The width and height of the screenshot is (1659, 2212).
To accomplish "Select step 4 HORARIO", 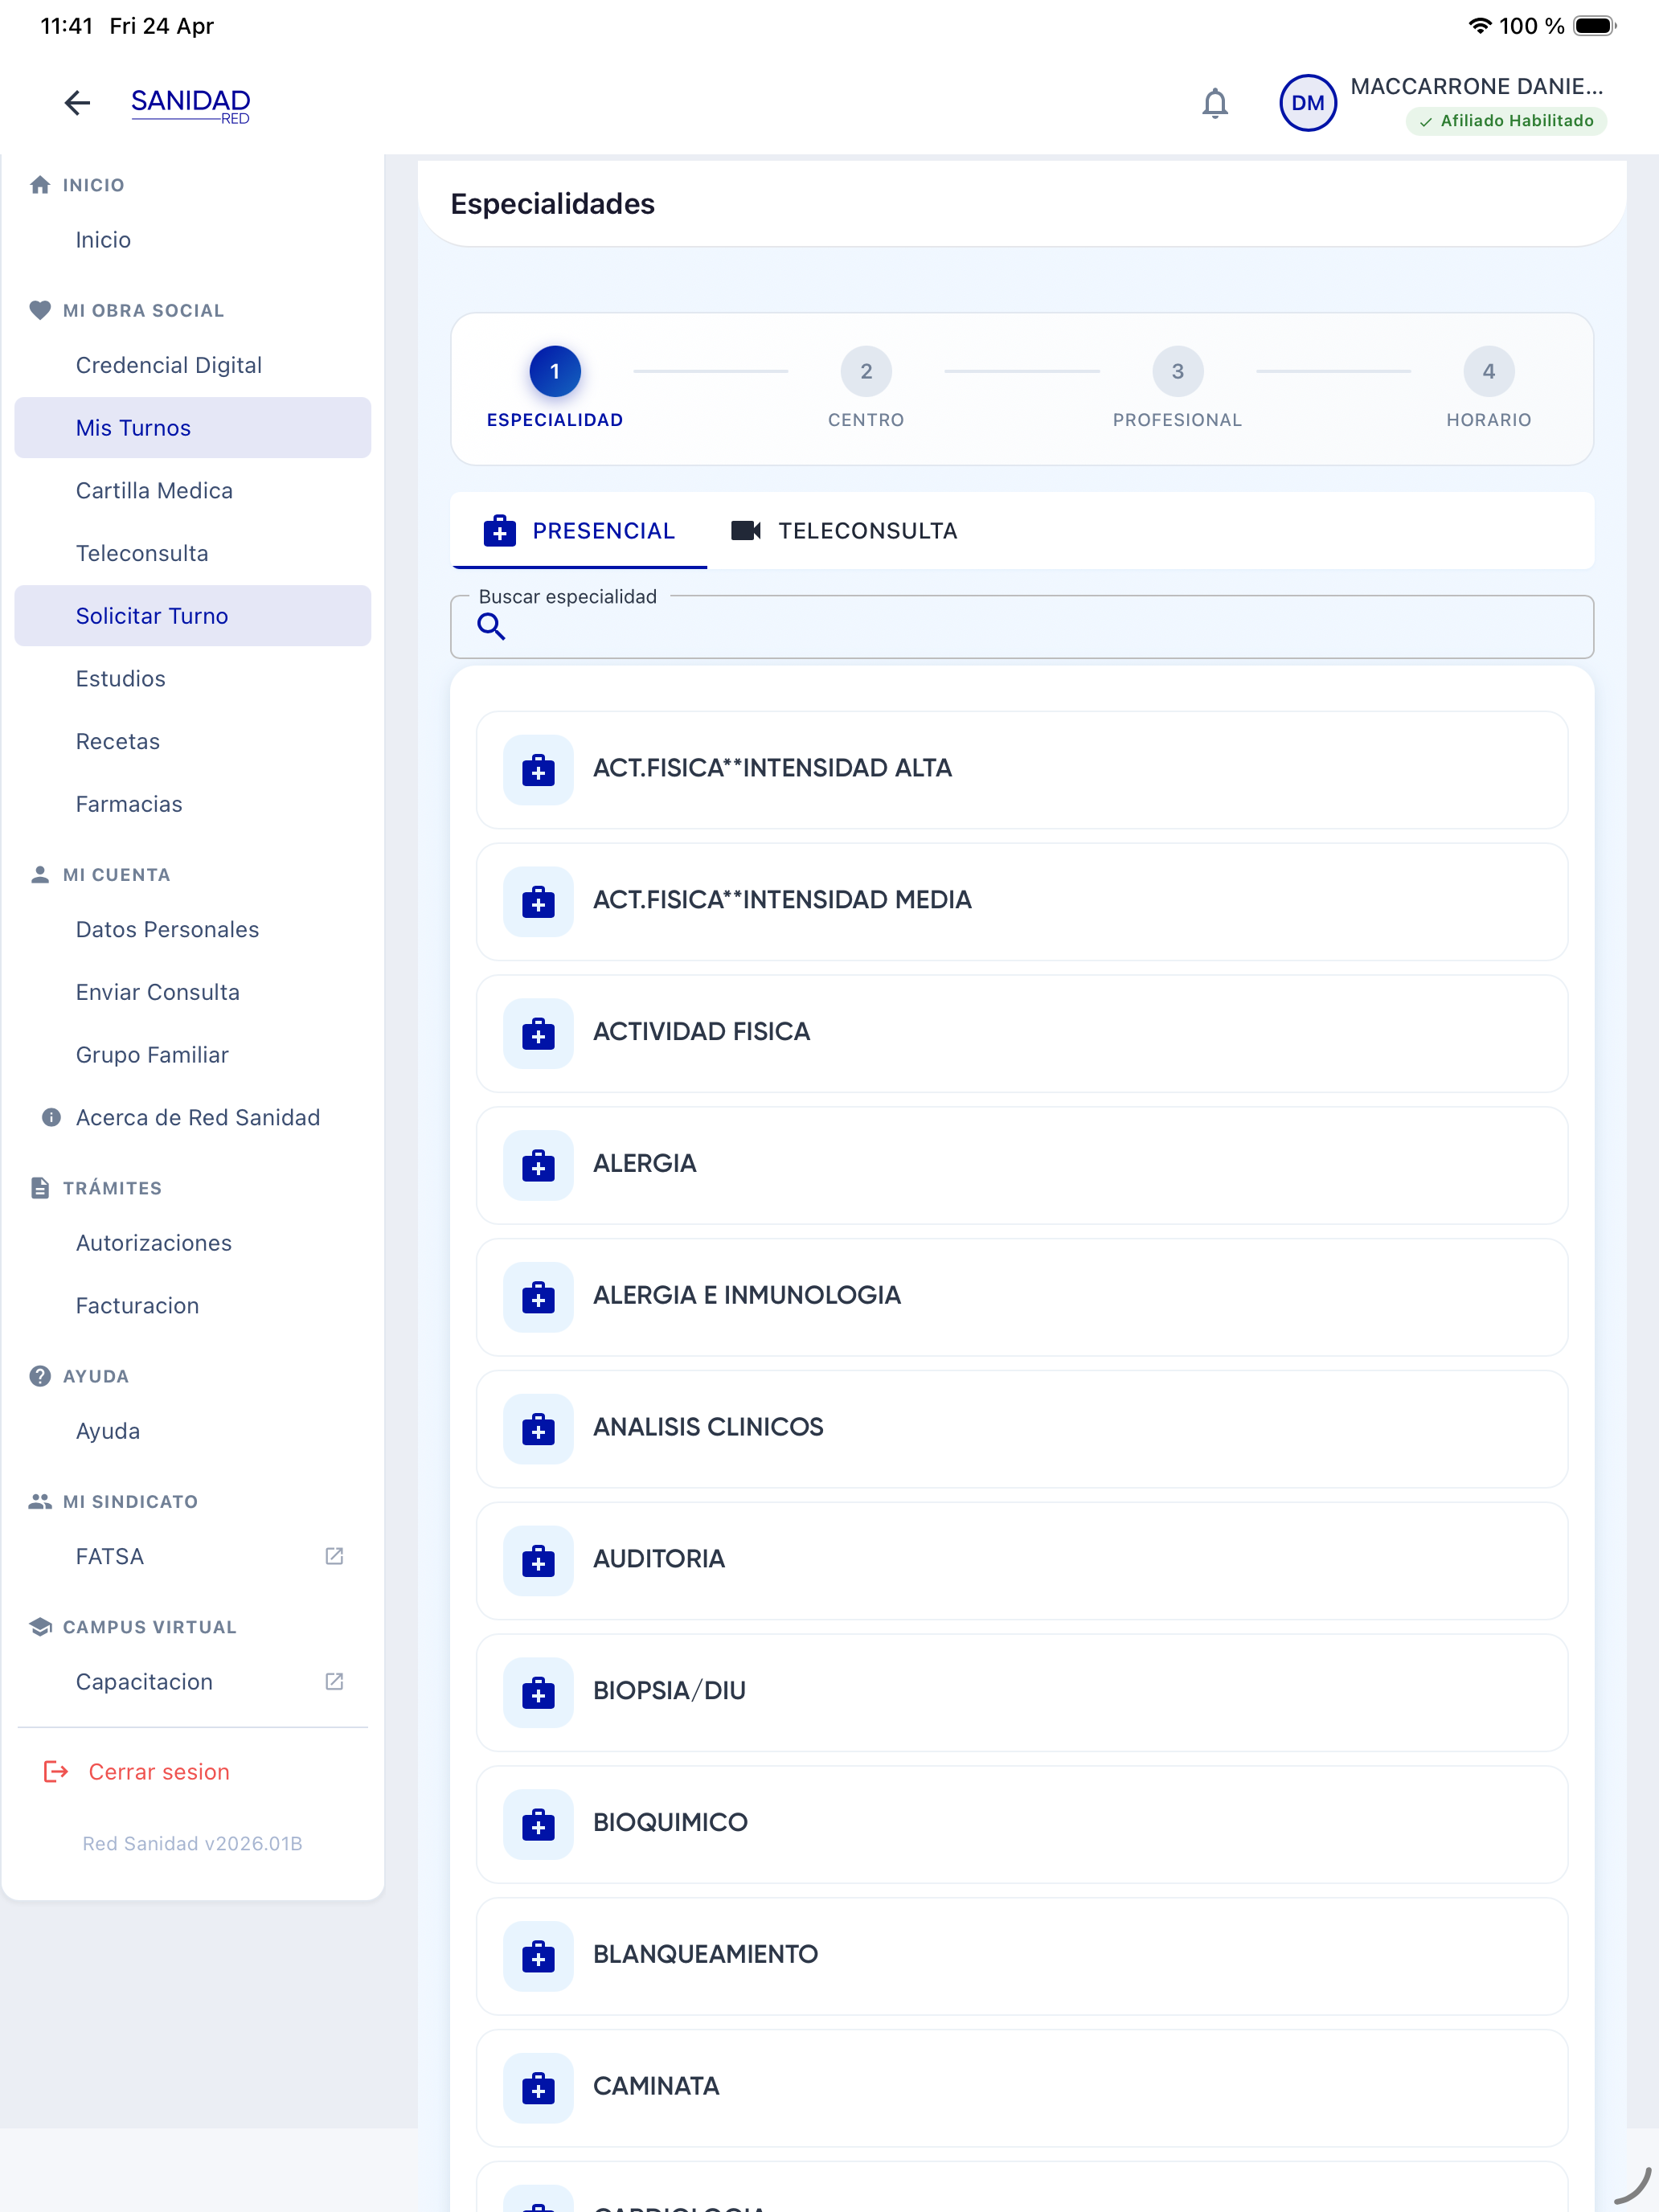I will point(1488,388).
